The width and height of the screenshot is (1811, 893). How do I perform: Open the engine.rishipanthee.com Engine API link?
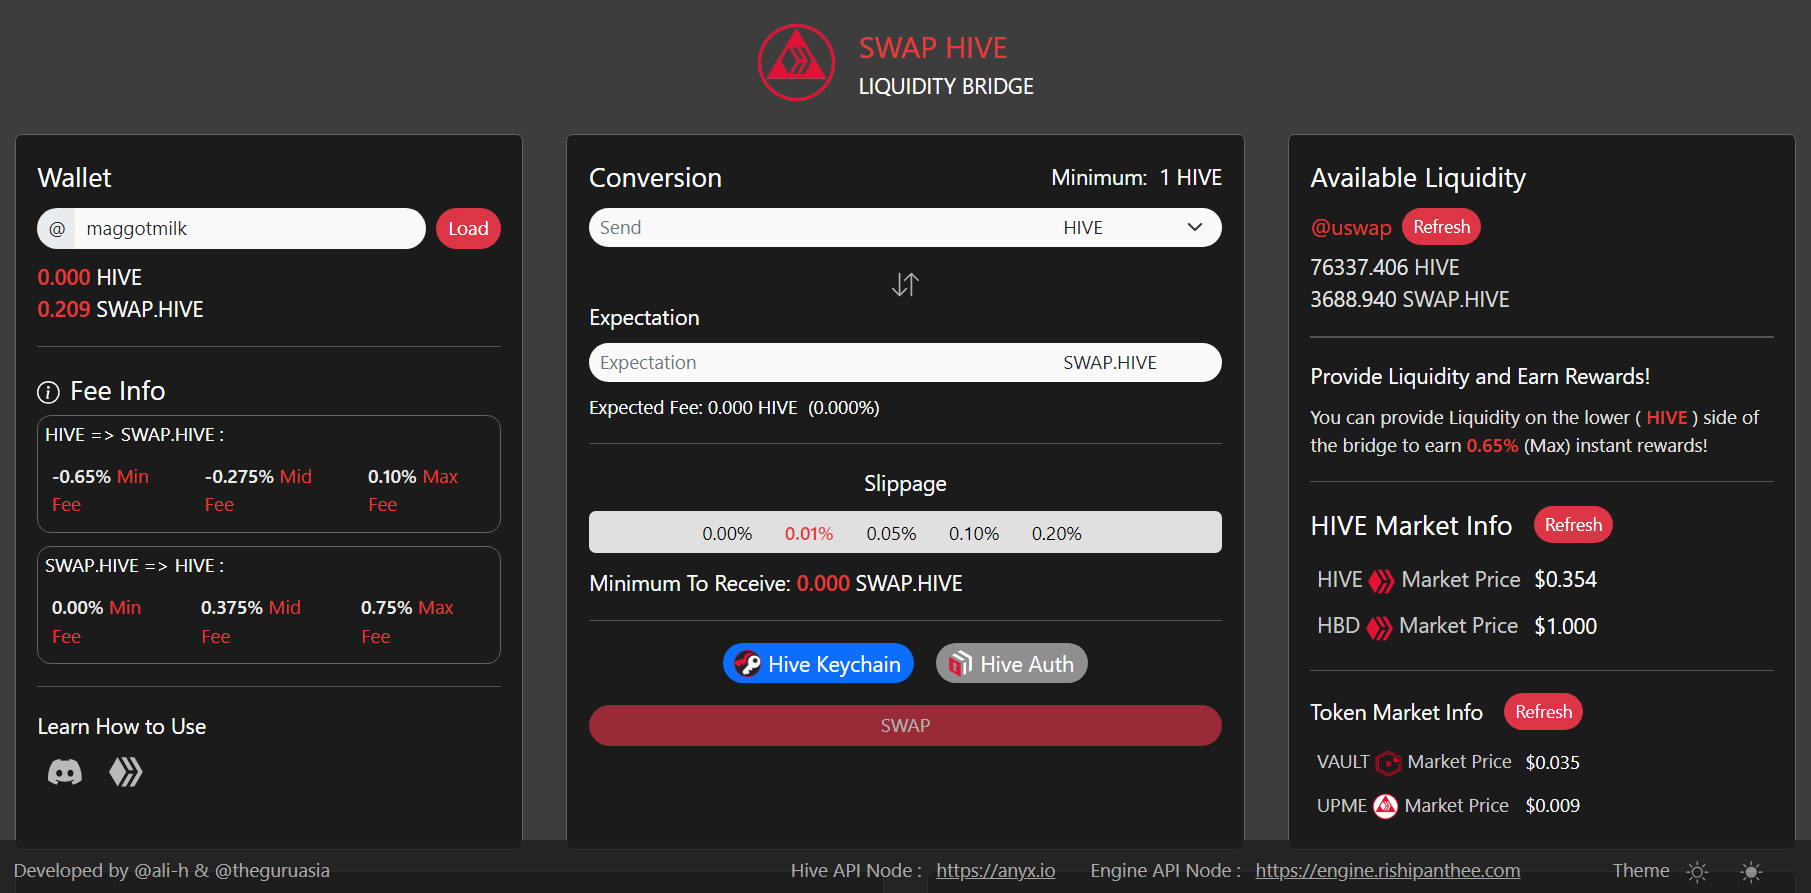tap(1388, 871)
